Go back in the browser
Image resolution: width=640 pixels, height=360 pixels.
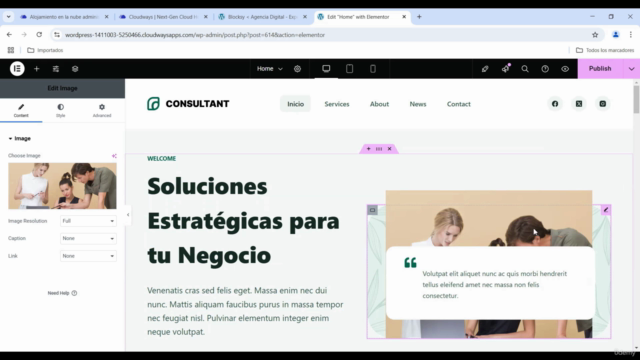[9, 35]
